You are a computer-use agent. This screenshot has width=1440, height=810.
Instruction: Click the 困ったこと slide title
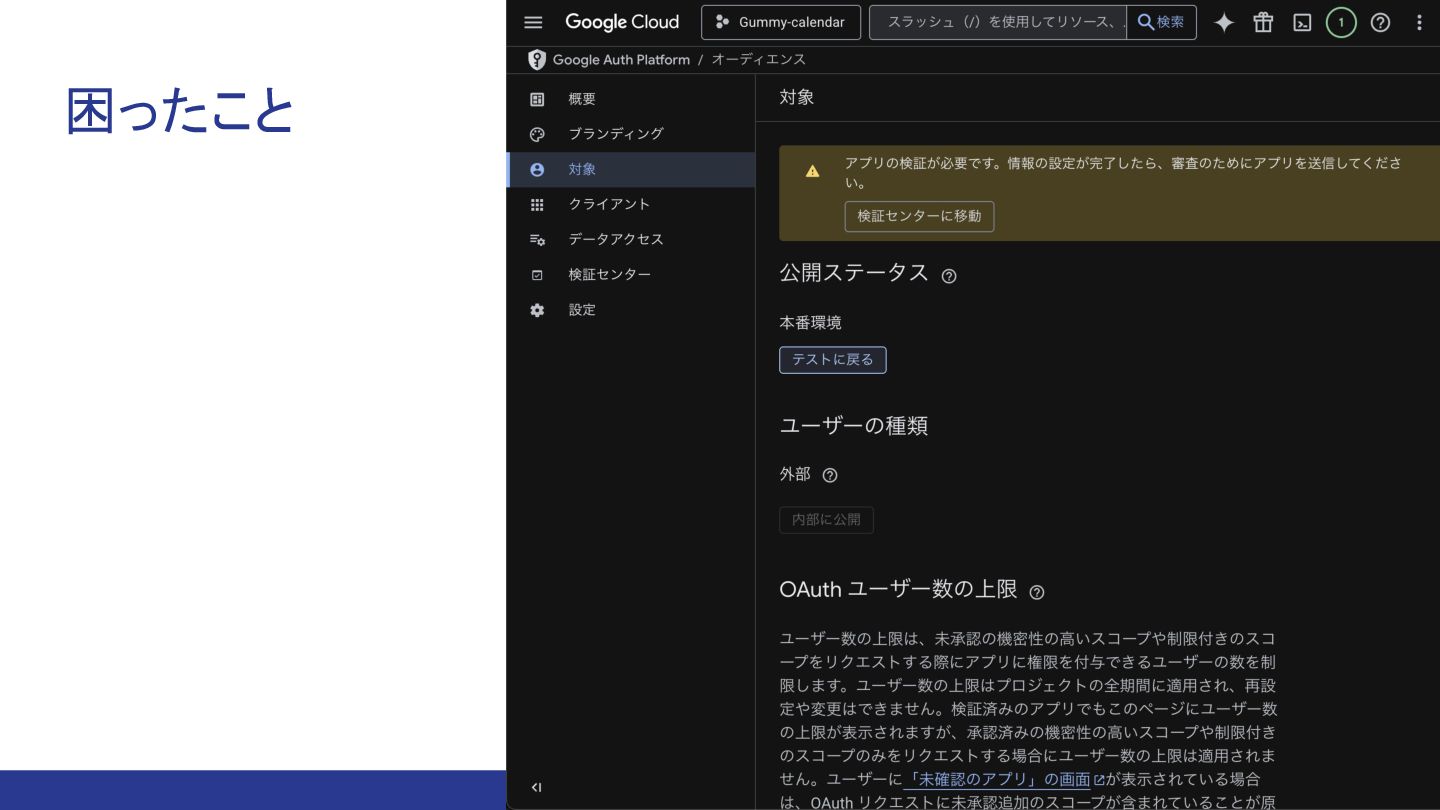click(x=180, y=111)
